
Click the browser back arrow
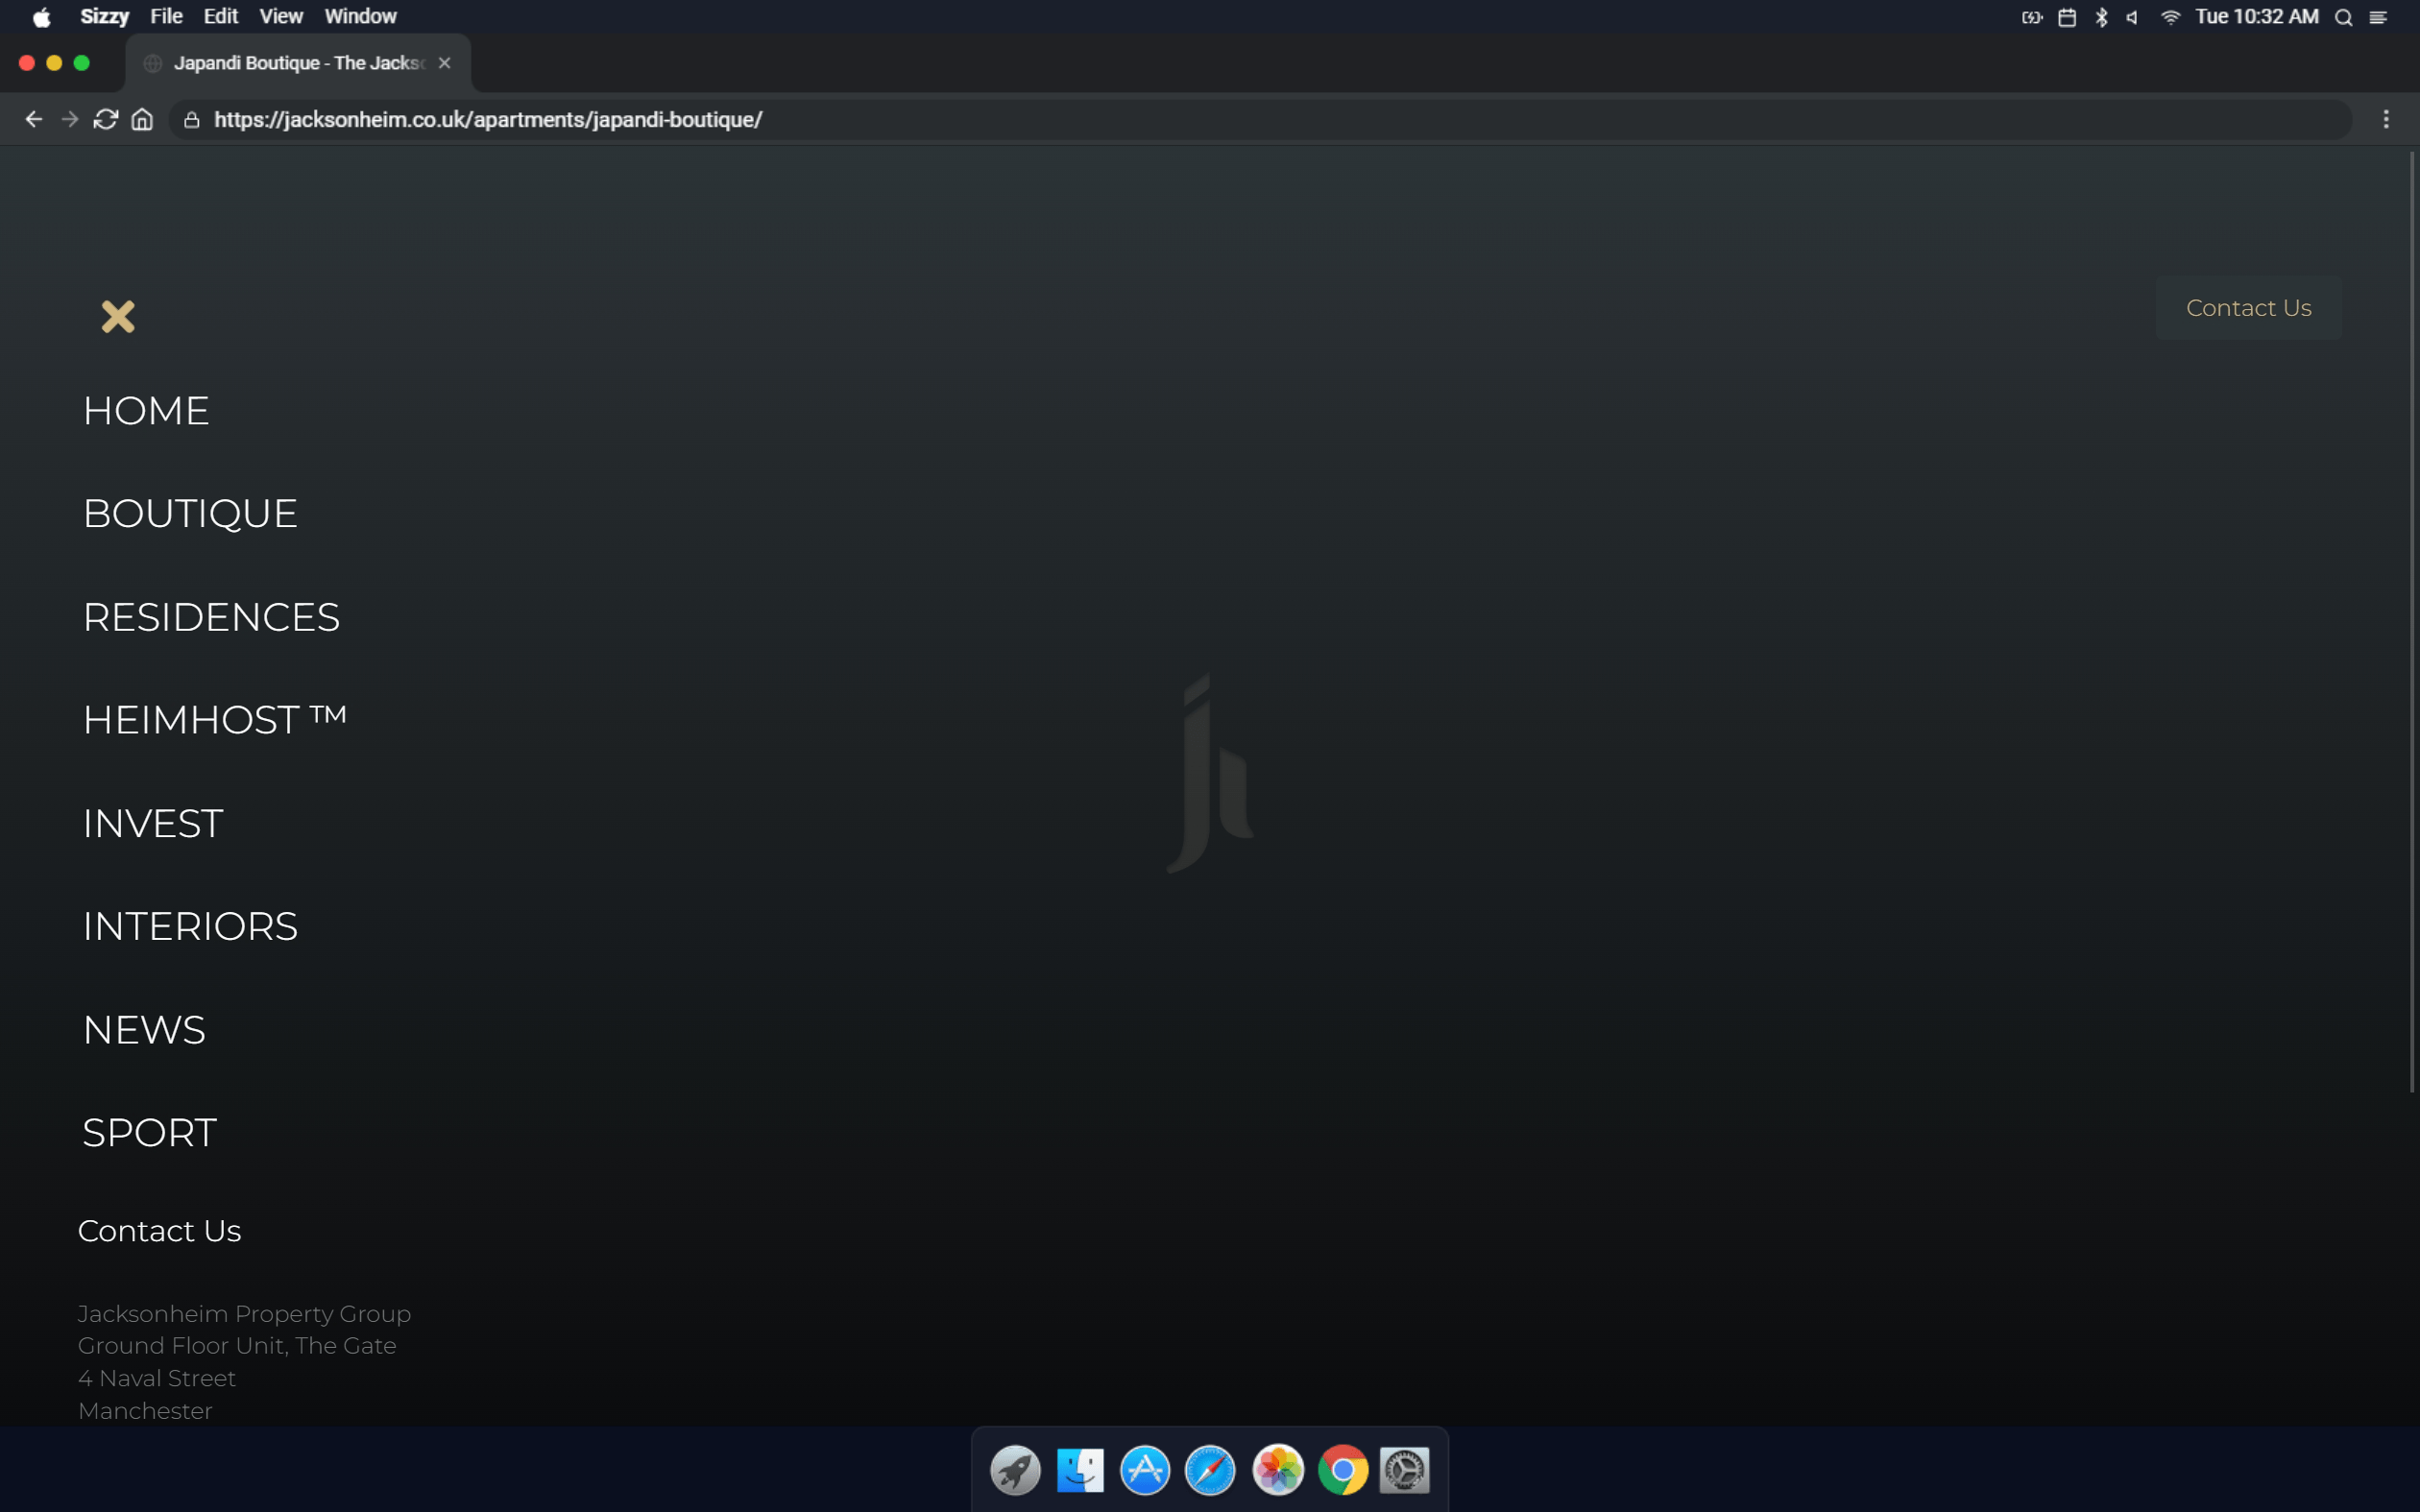[x=34, y=120]
